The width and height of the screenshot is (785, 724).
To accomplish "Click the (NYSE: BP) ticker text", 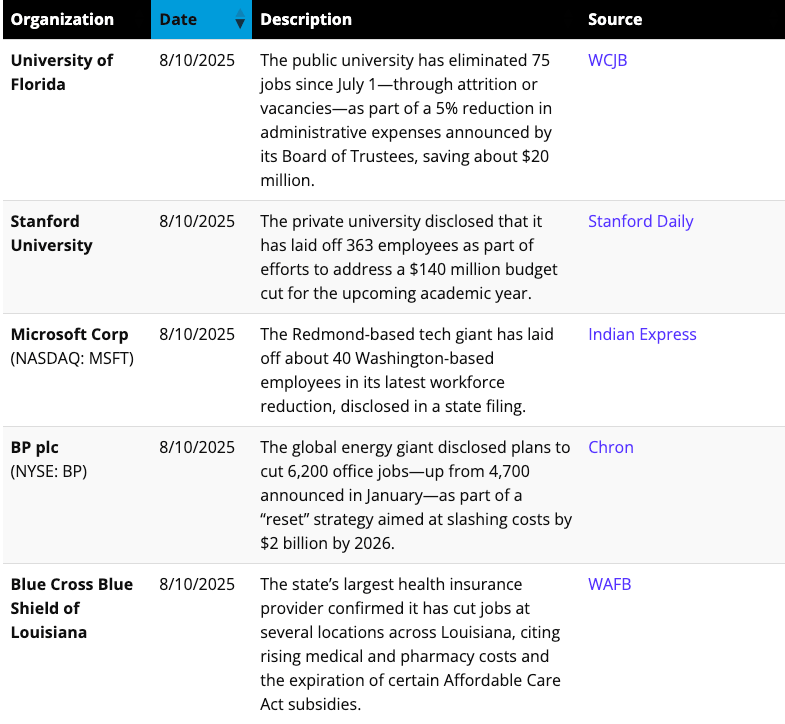I will (49, 471).
